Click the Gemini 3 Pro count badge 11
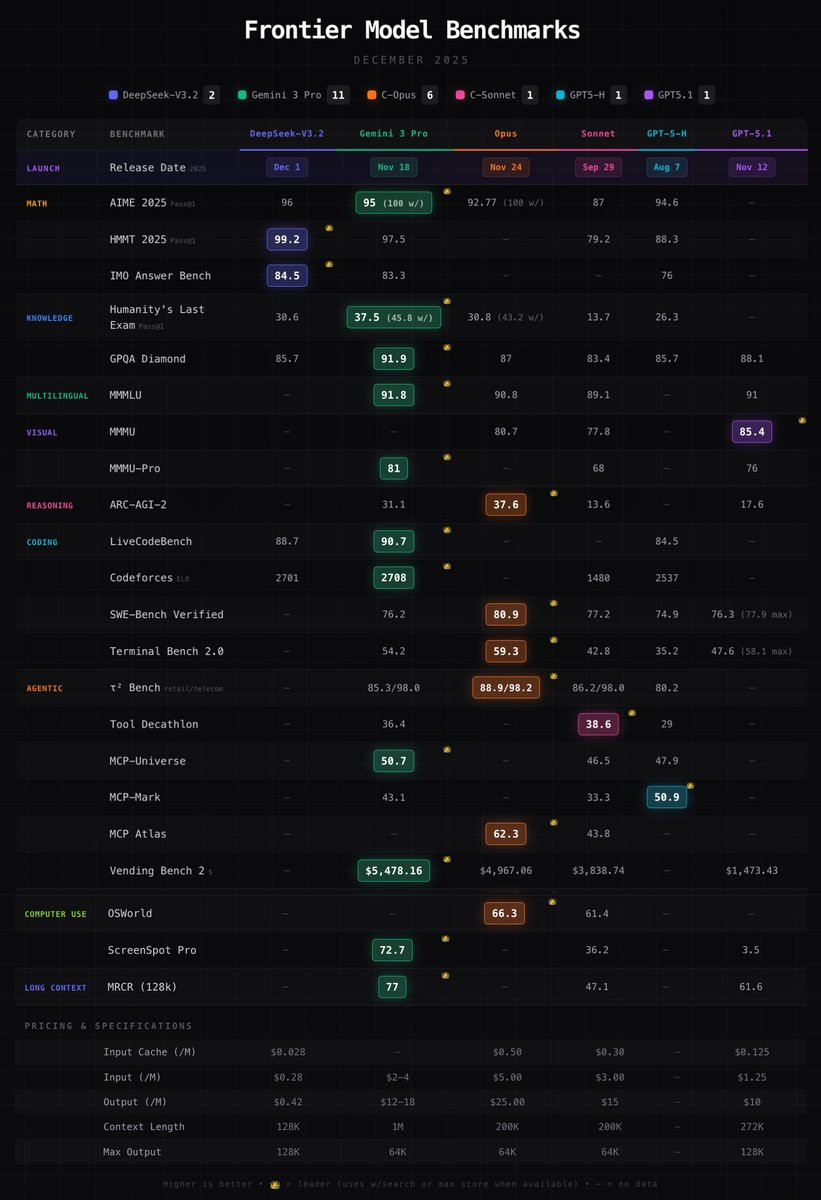Image resolution: width=821 pixels, height=1200 pixels. click(338, 95)
